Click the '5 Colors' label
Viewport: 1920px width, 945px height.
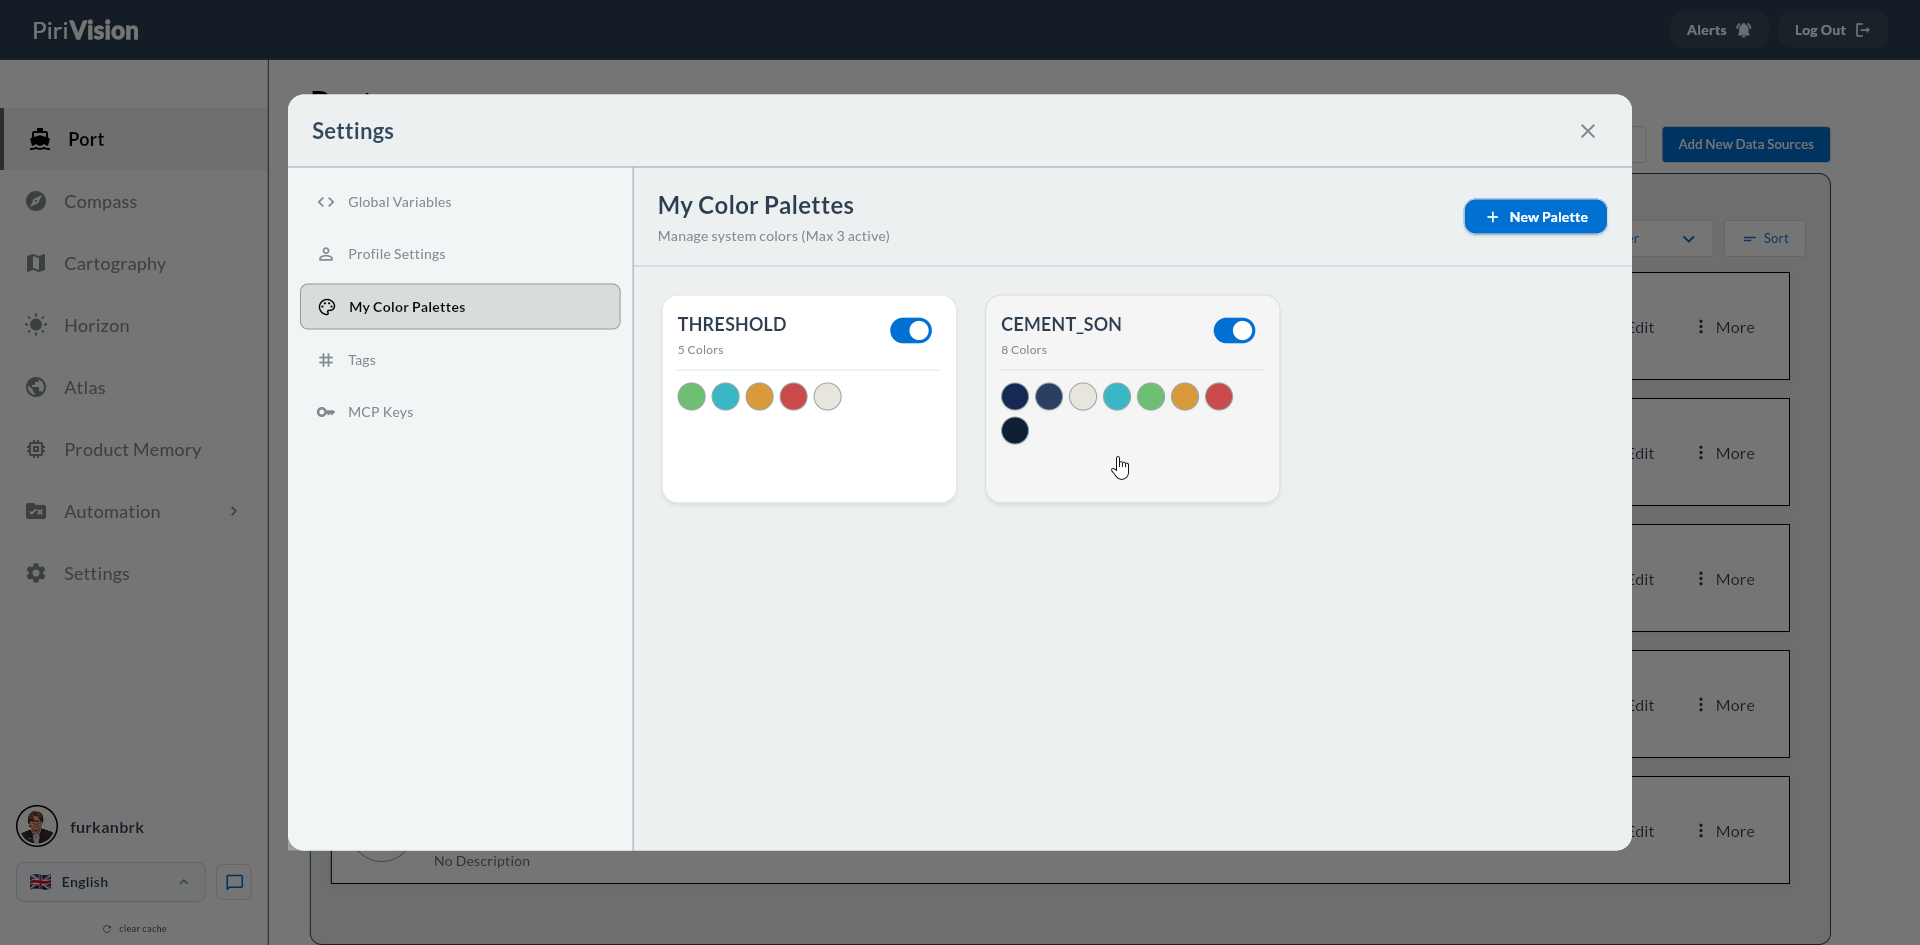[x=701, y=350]
